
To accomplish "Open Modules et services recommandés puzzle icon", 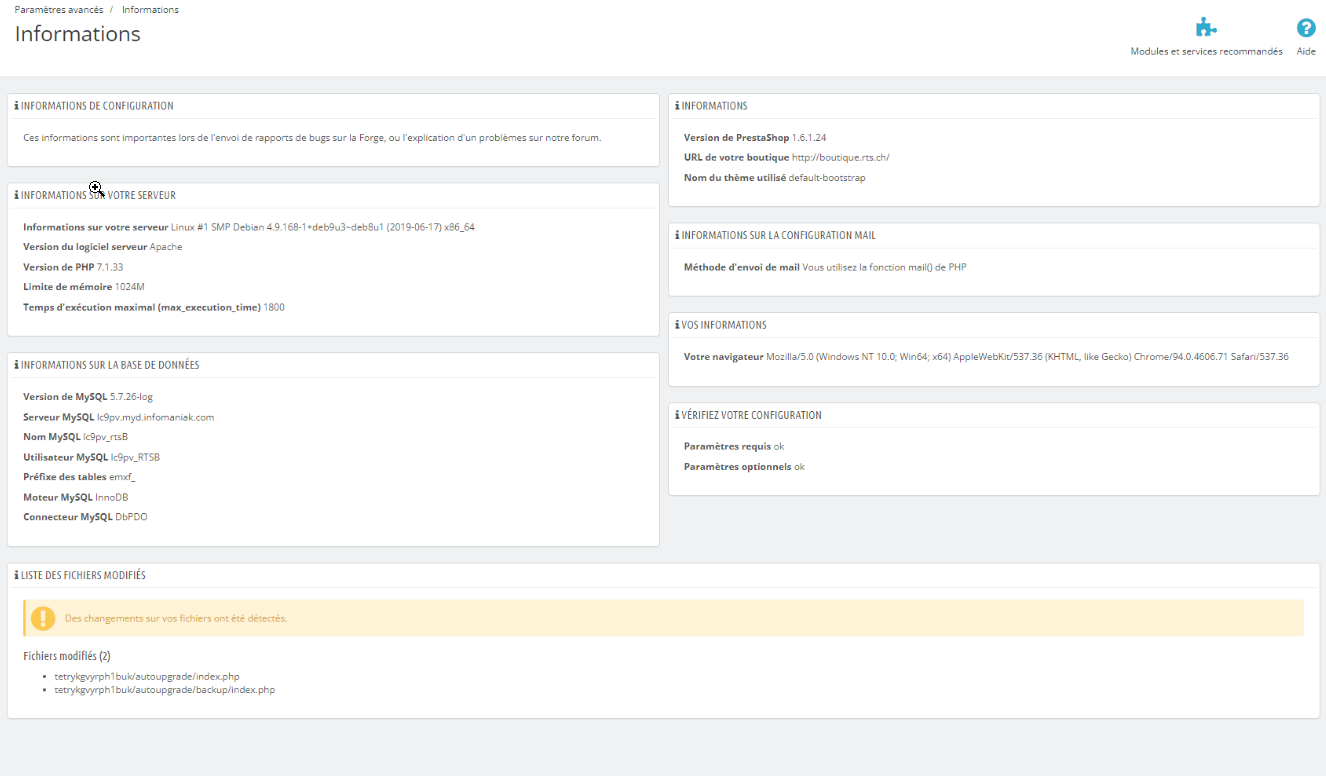I will pos(1206,28).
